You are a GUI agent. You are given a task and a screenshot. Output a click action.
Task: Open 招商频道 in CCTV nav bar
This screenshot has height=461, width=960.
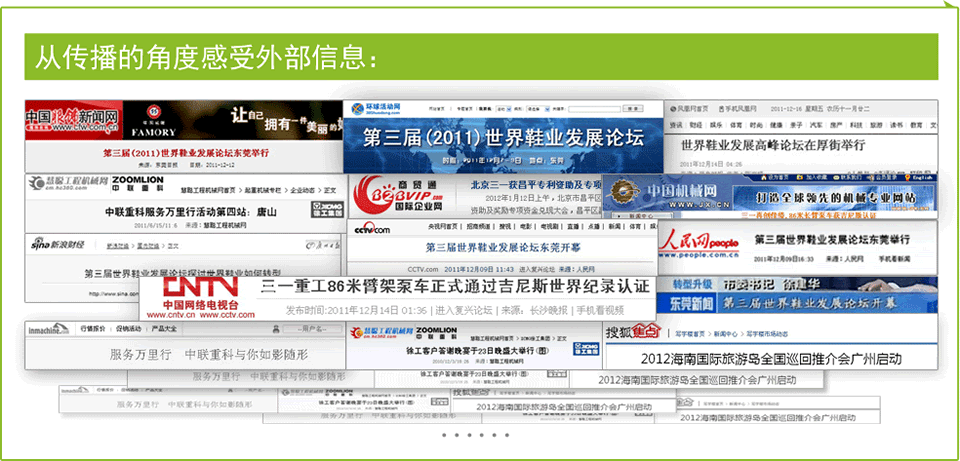point(479,227)
